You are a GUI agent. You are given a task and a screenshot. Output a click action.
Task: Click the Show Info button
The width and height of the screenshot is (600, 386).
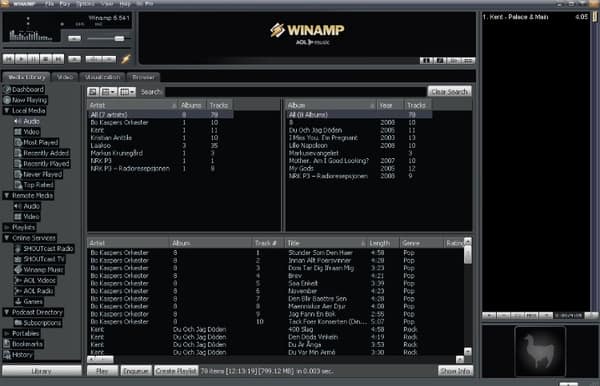[x=455, y=371]
